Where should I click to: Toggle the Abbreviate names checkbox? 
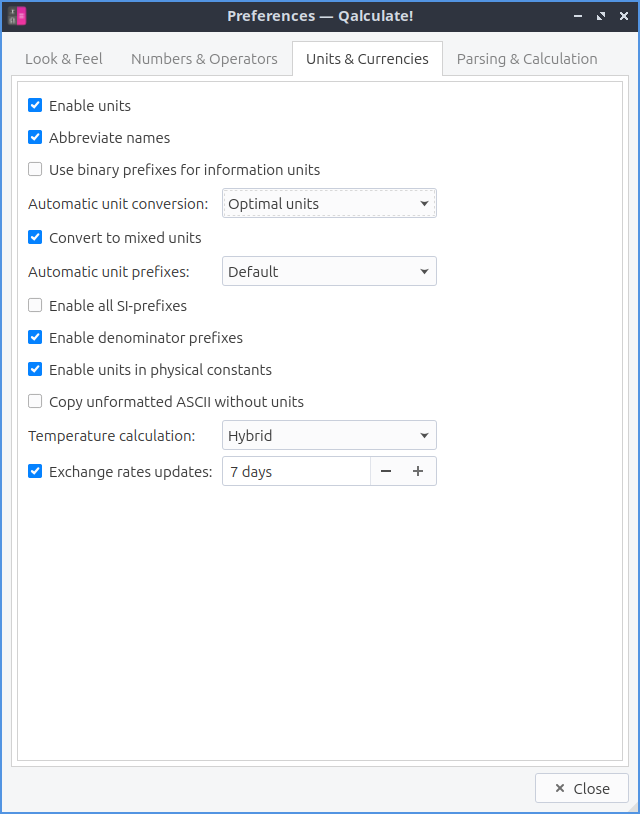click(35, 138)
